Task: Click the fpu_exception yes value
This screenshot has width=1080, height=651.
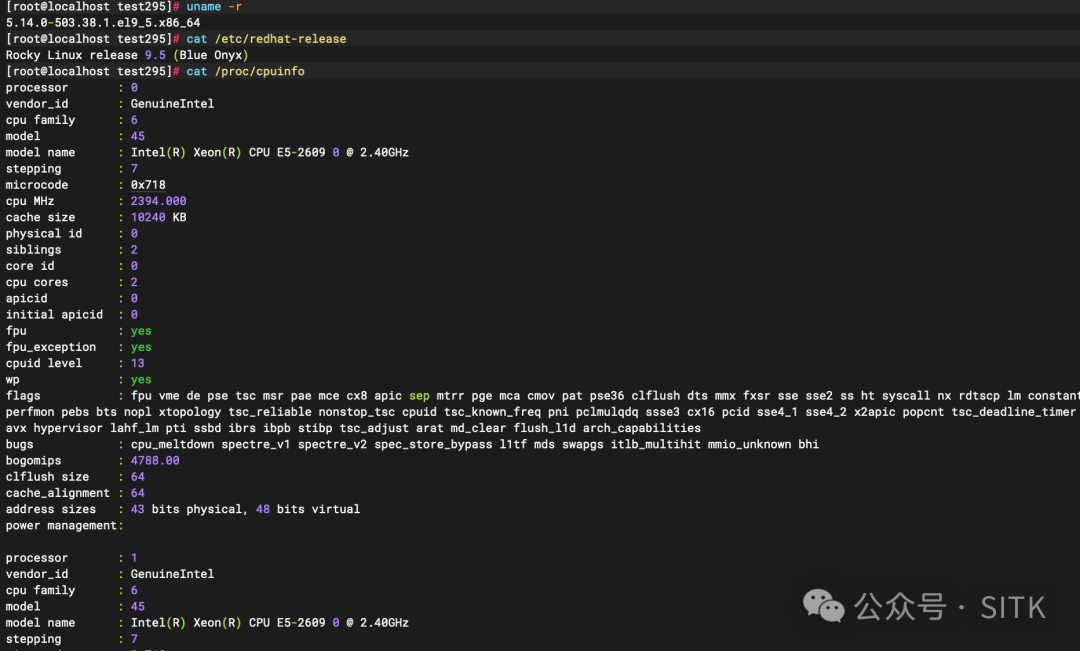Action: (x=141, y=347)
